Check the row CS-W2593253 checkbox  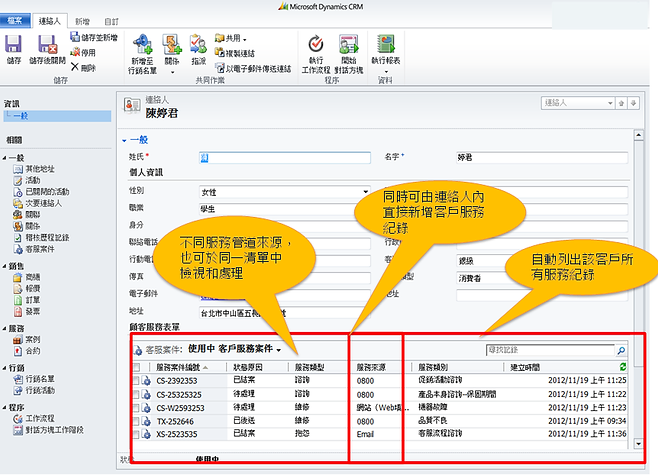(136, 408)
